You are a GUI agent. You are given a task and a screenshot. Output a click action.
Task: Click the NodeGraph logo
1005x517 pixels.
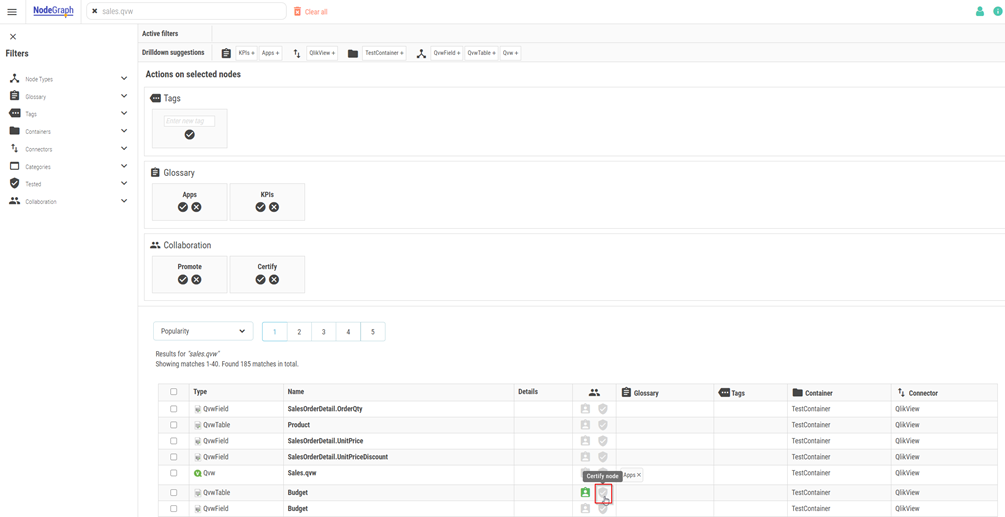53,11
